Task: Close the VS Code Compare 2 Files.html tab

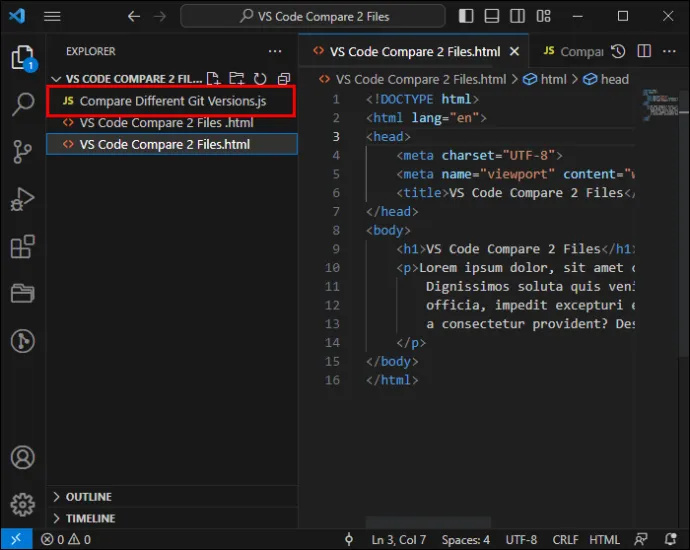Action: [514, 51]
